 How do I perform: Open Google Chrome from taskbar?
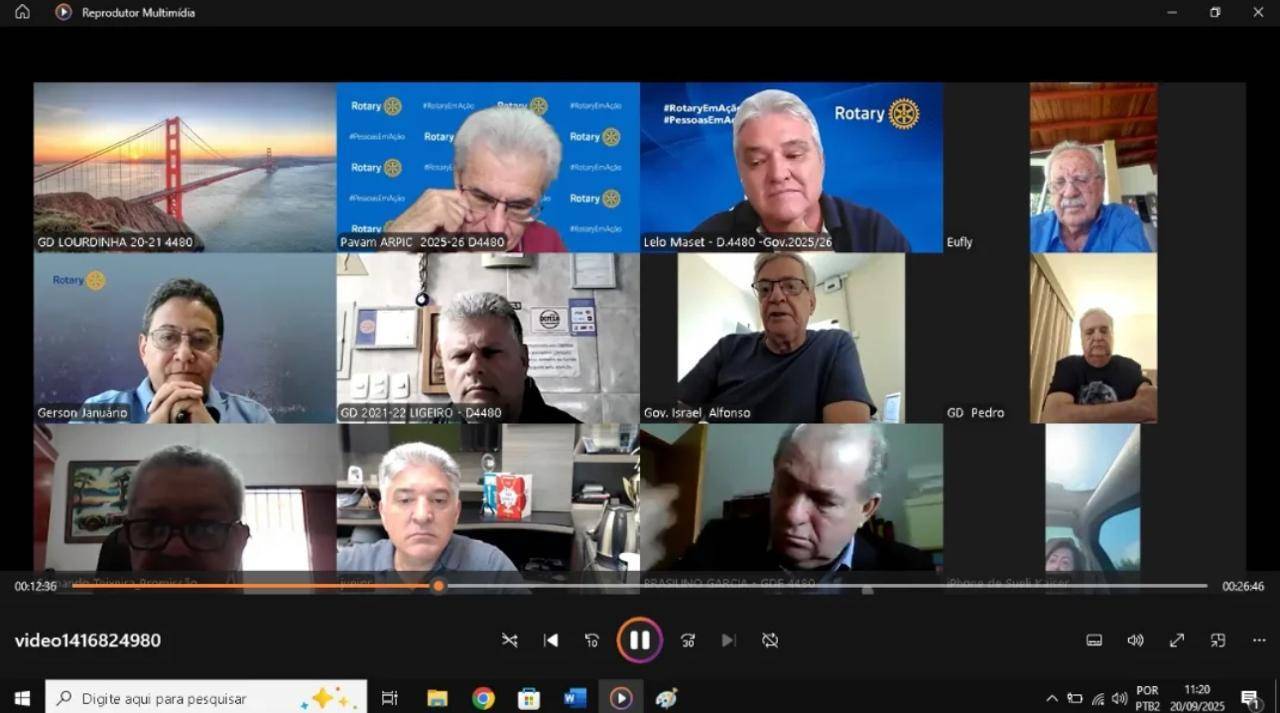point(483,698)
